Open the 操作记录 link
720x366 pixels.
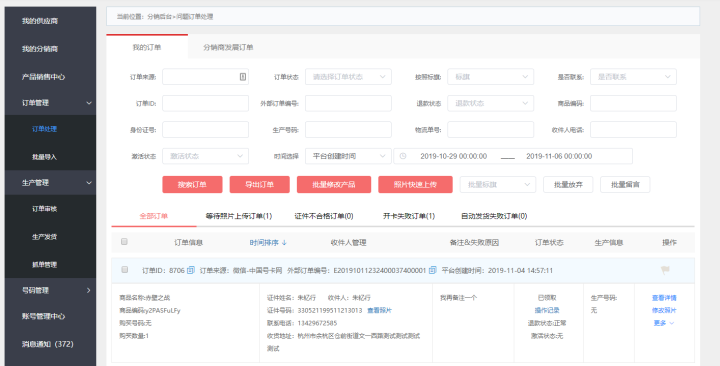(x=547, y=310)
